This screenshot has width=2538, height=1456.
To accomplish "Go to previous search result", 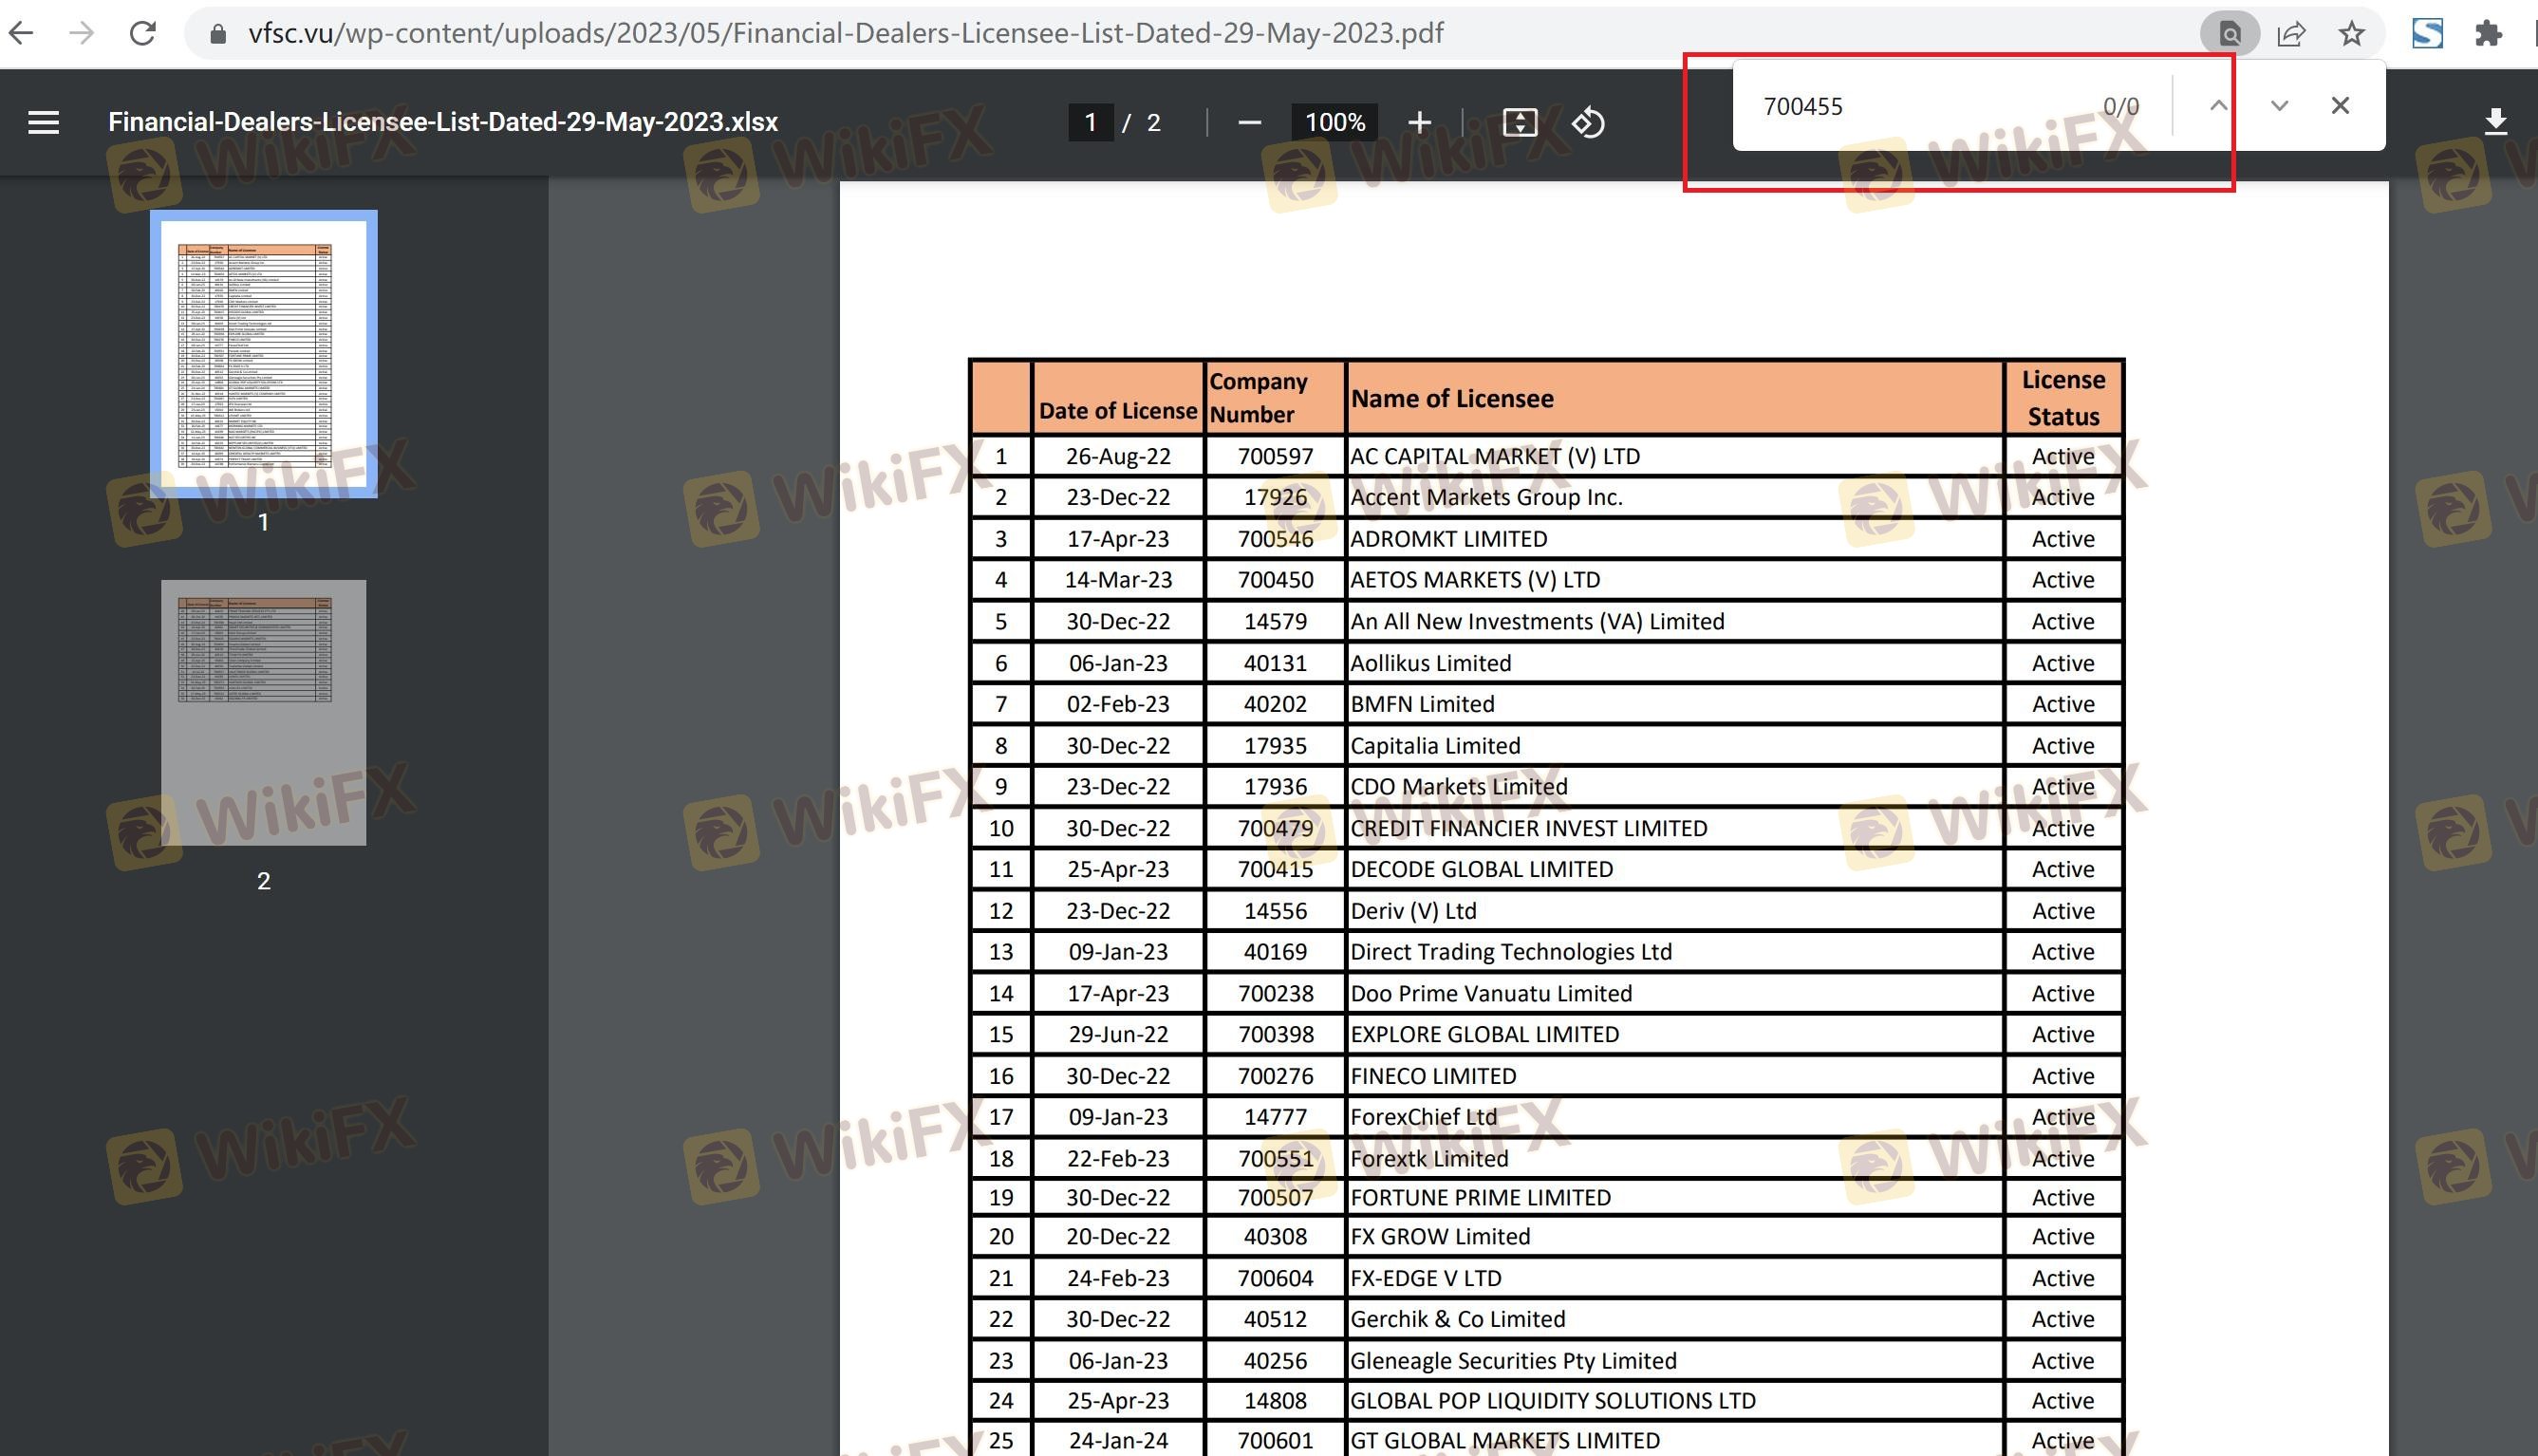I will pos(2218,105).
